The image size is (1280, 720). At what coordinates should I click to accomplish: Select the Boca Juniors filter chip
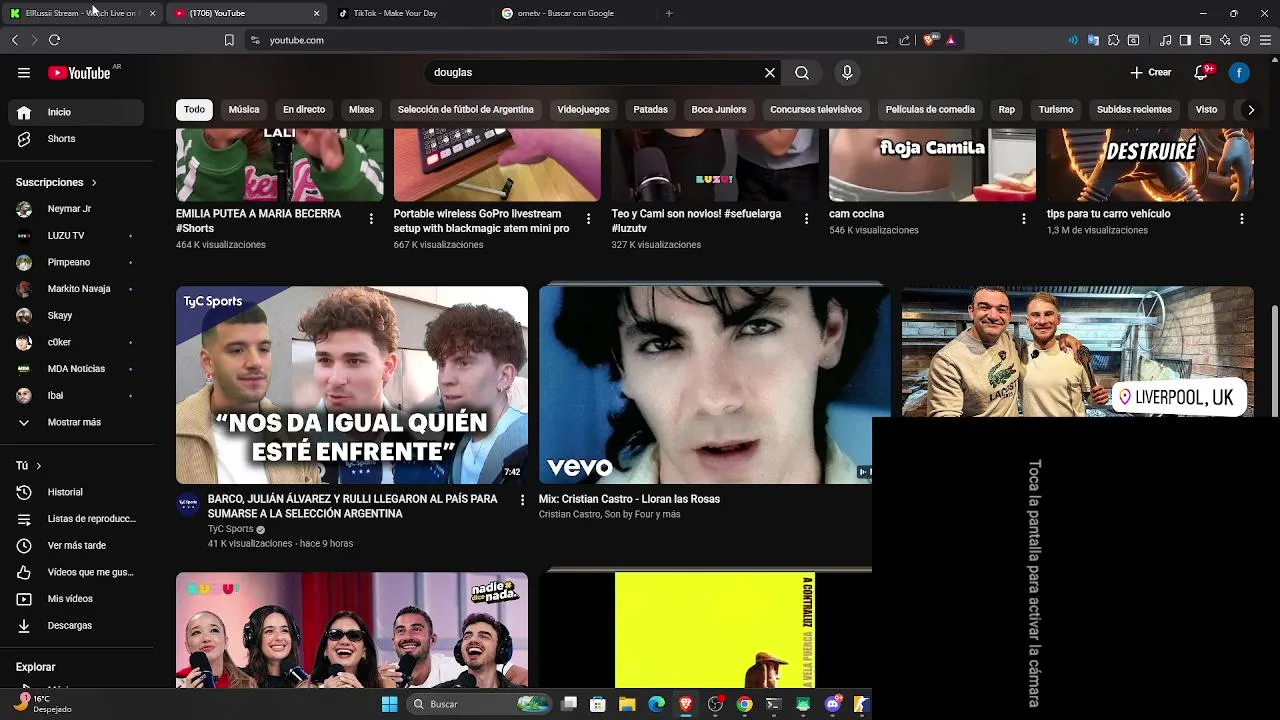(x=719, y=110)
